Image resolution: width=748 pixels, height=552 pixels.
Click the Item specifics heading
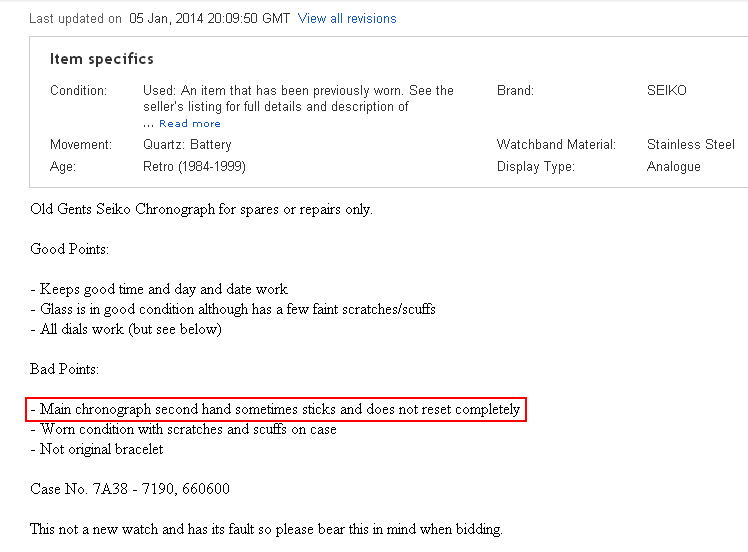coord(102,59)
